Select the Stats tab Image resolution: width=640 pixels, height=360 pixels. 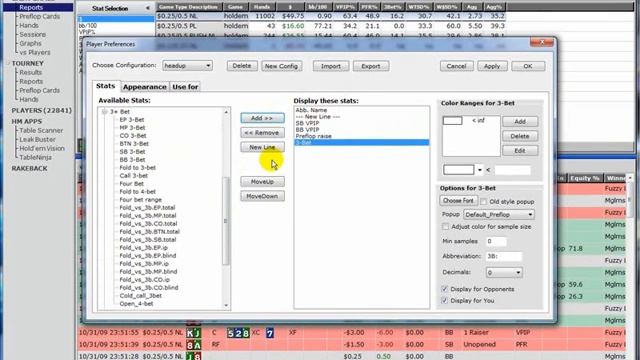click(106, 86)
